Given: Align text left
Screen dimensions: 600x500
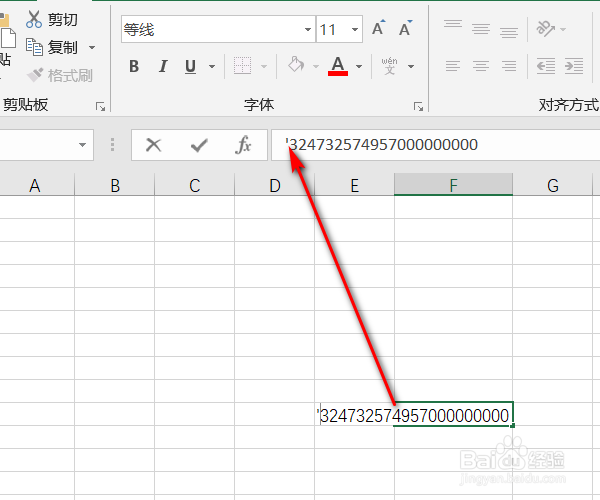Looking at the screenshot, I should [x=453, y=66].
